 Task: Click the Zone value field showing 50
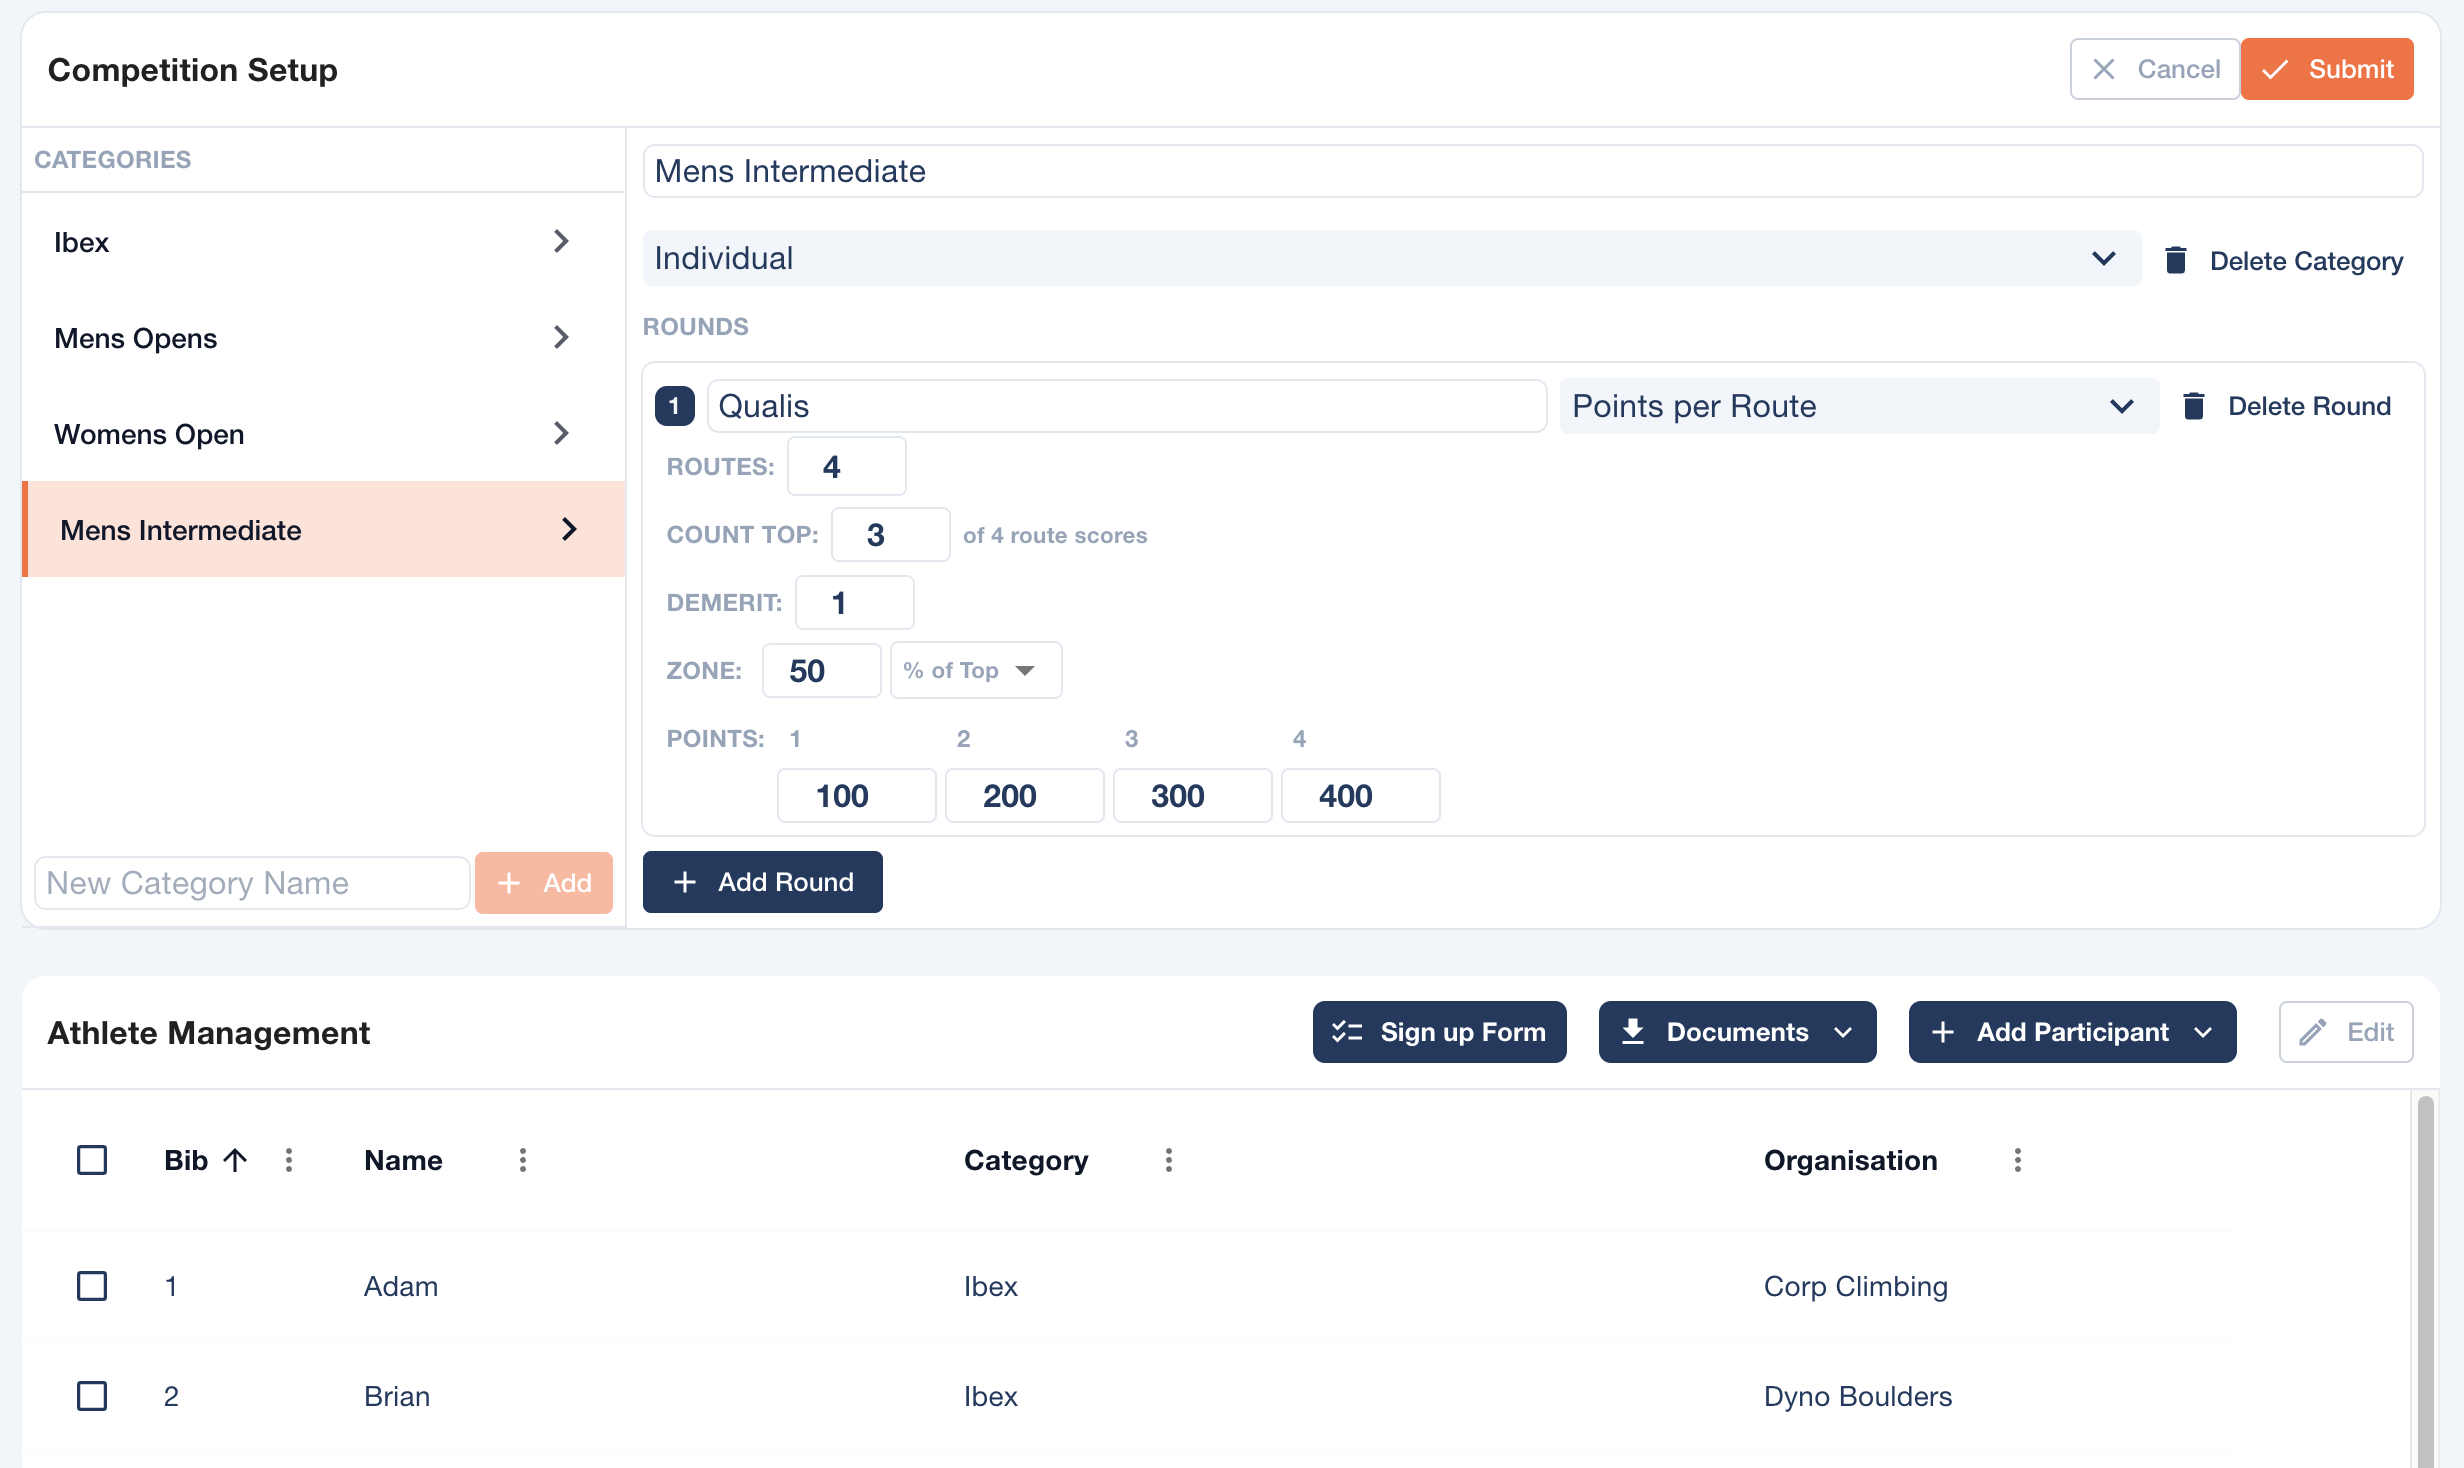[822, 670]
